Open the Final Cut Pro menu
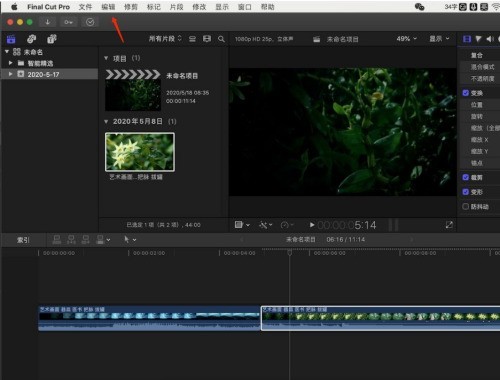This screenshot has width=500, height=380. click(48, 7)
